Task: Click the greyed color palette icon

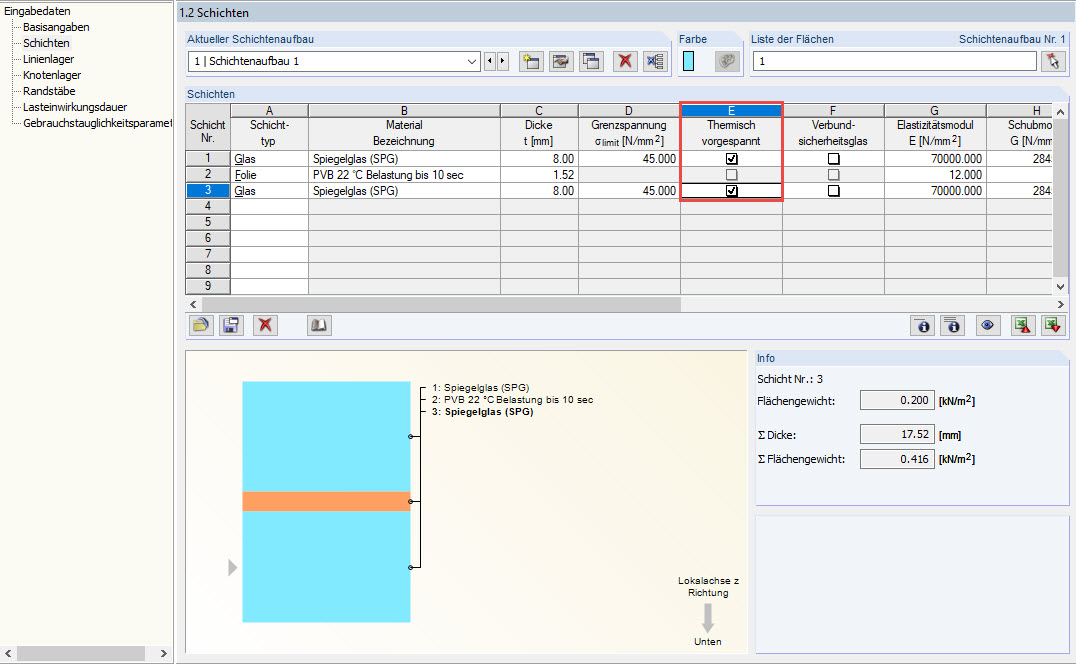Action: pos(727,62)
